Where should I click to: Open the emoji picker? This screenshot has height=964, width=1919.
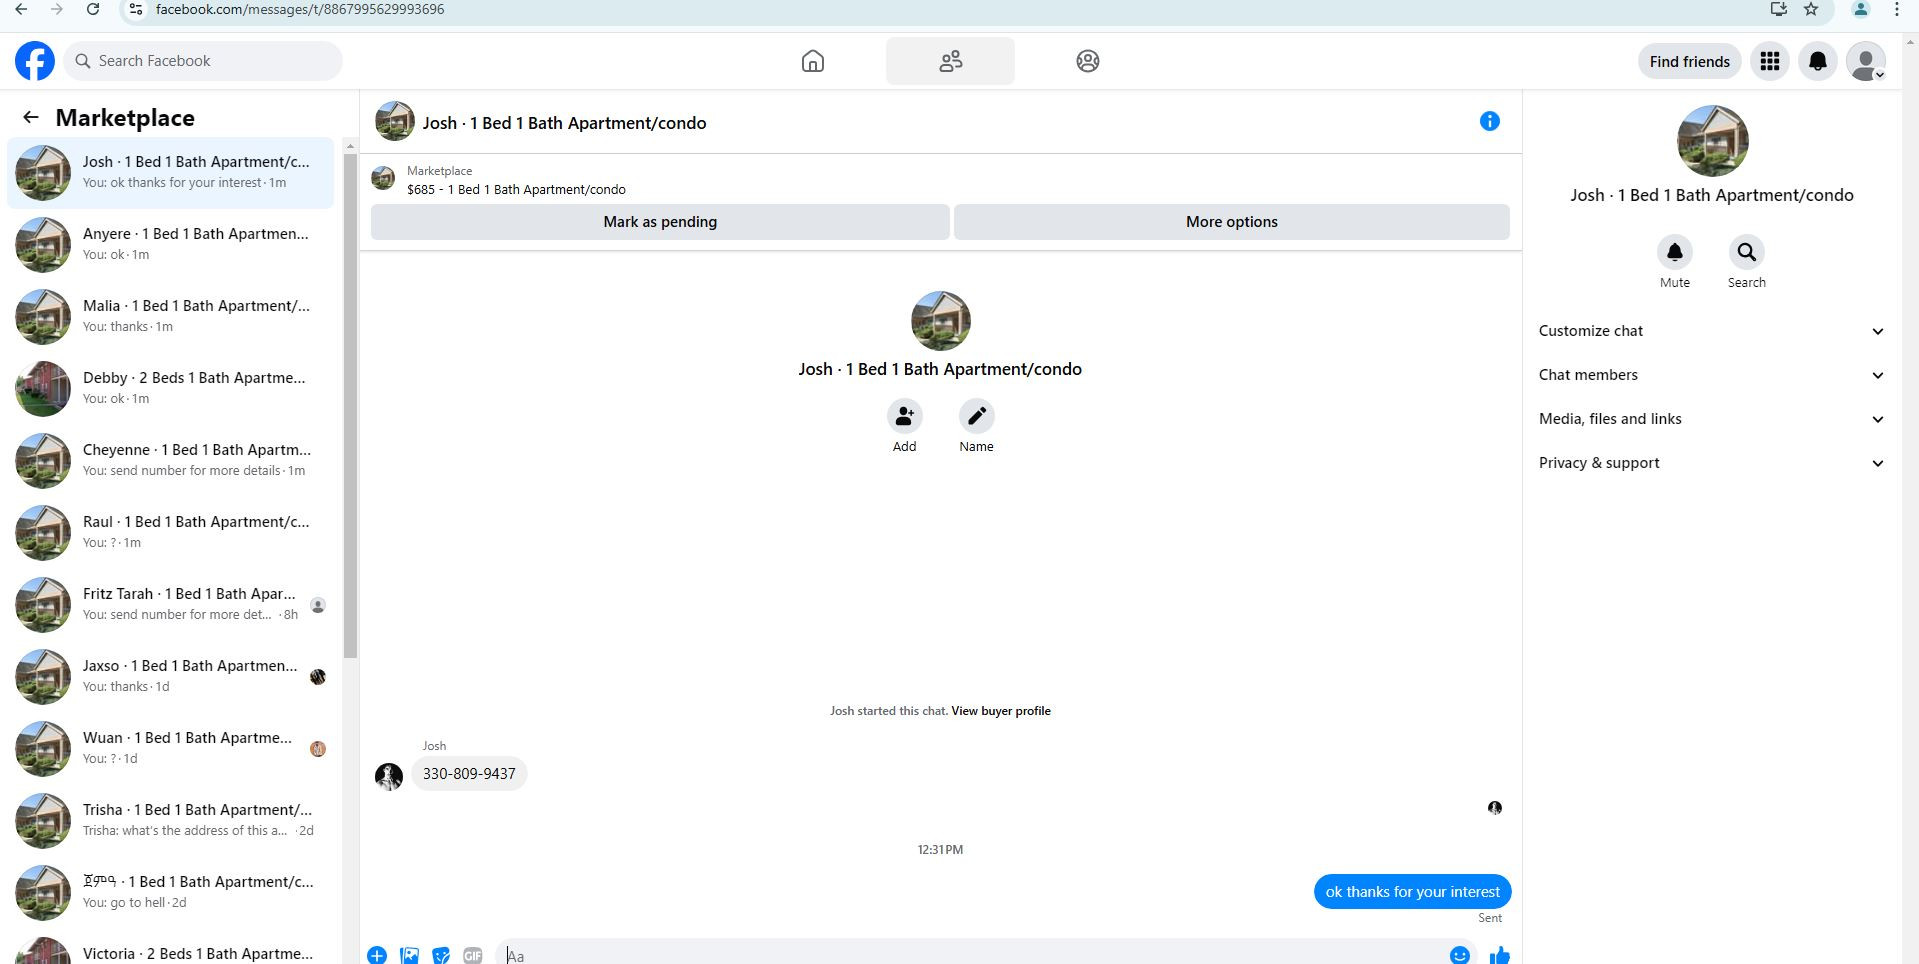point(1460,955)
